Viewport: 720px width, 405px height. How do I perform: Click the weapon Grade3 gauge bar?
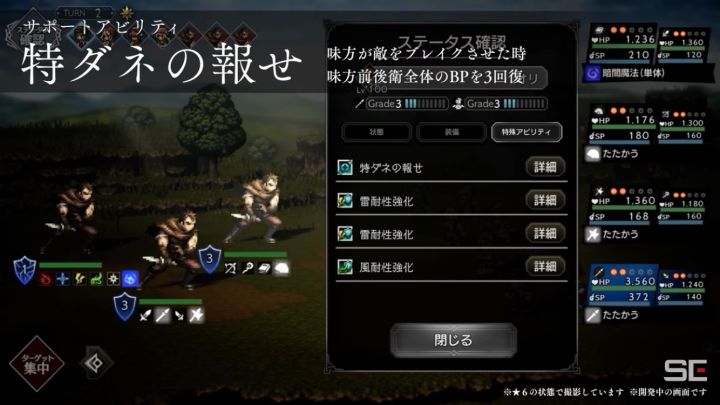407,104
